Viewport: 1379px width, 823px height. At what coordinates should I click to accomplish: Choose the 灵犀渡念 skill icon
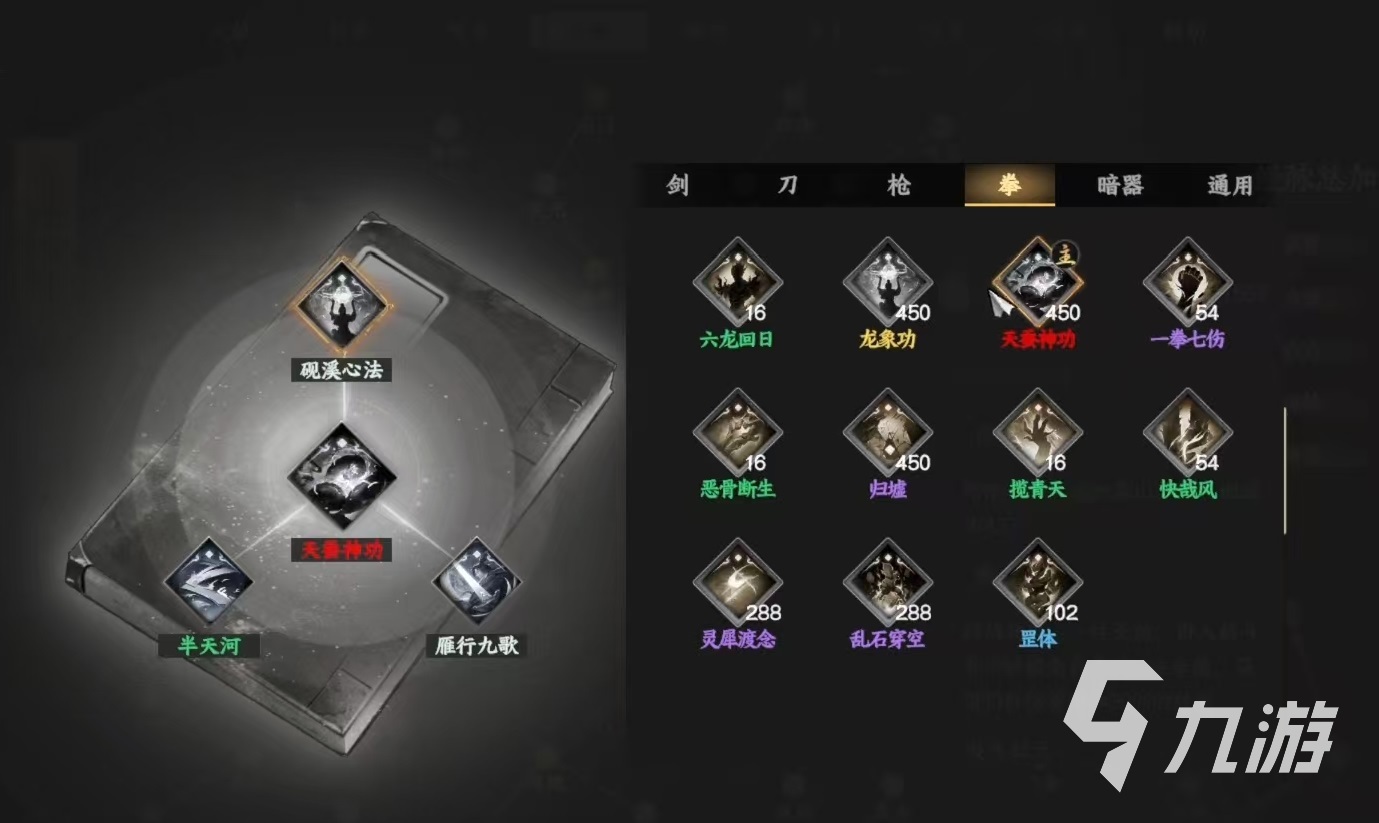[737, 584]
